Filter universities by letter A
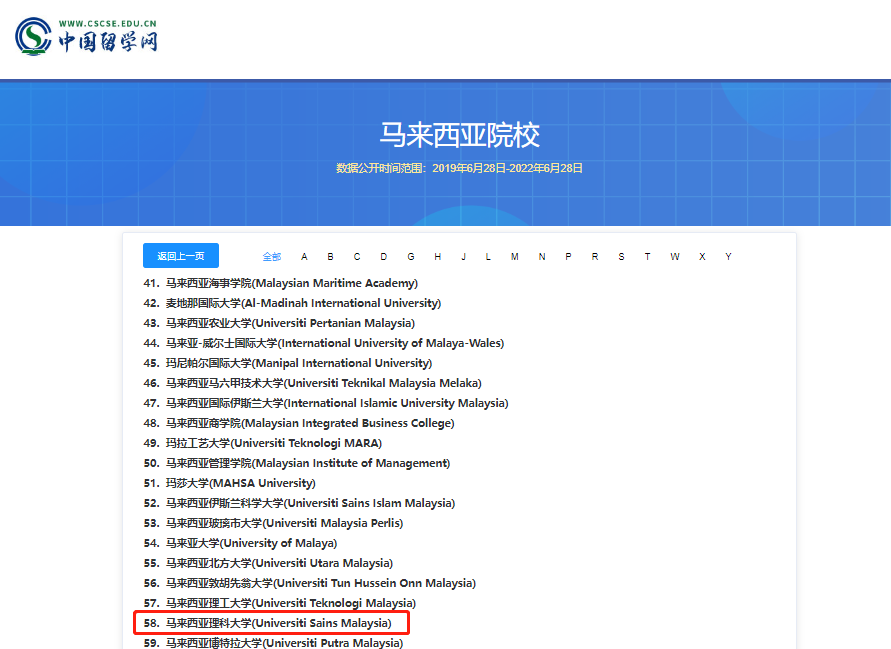891x649 pixels. (304, 256)
